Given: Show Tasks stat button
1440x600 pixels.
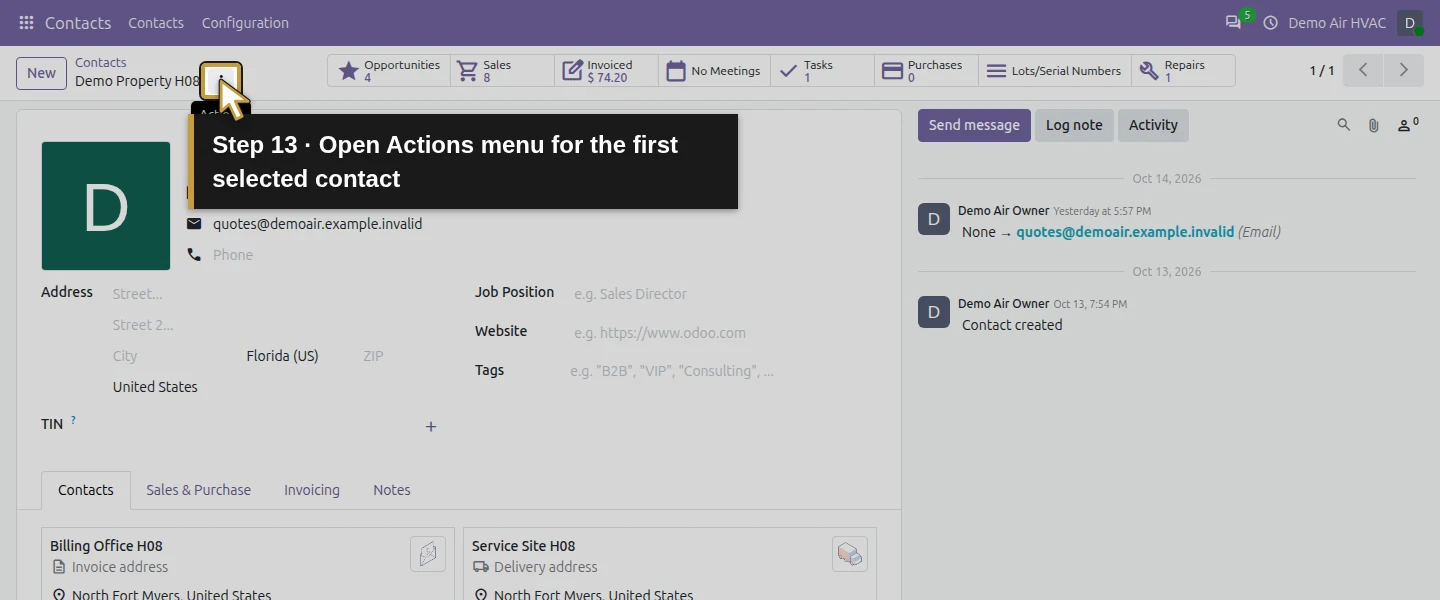Looking at the screenshot, I should 822,71.
